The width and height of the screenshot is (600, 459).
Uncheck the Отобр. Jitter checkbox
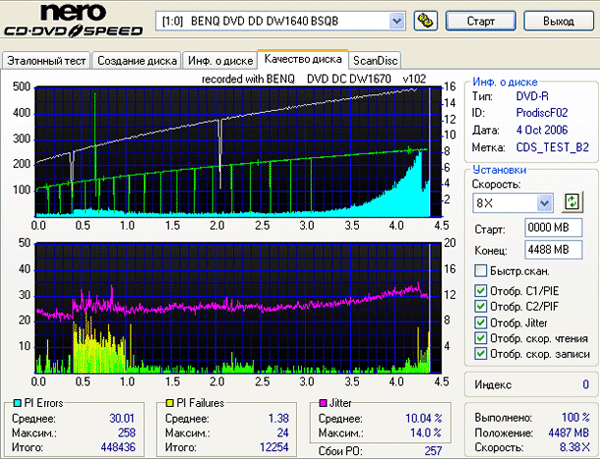point(482,322)
